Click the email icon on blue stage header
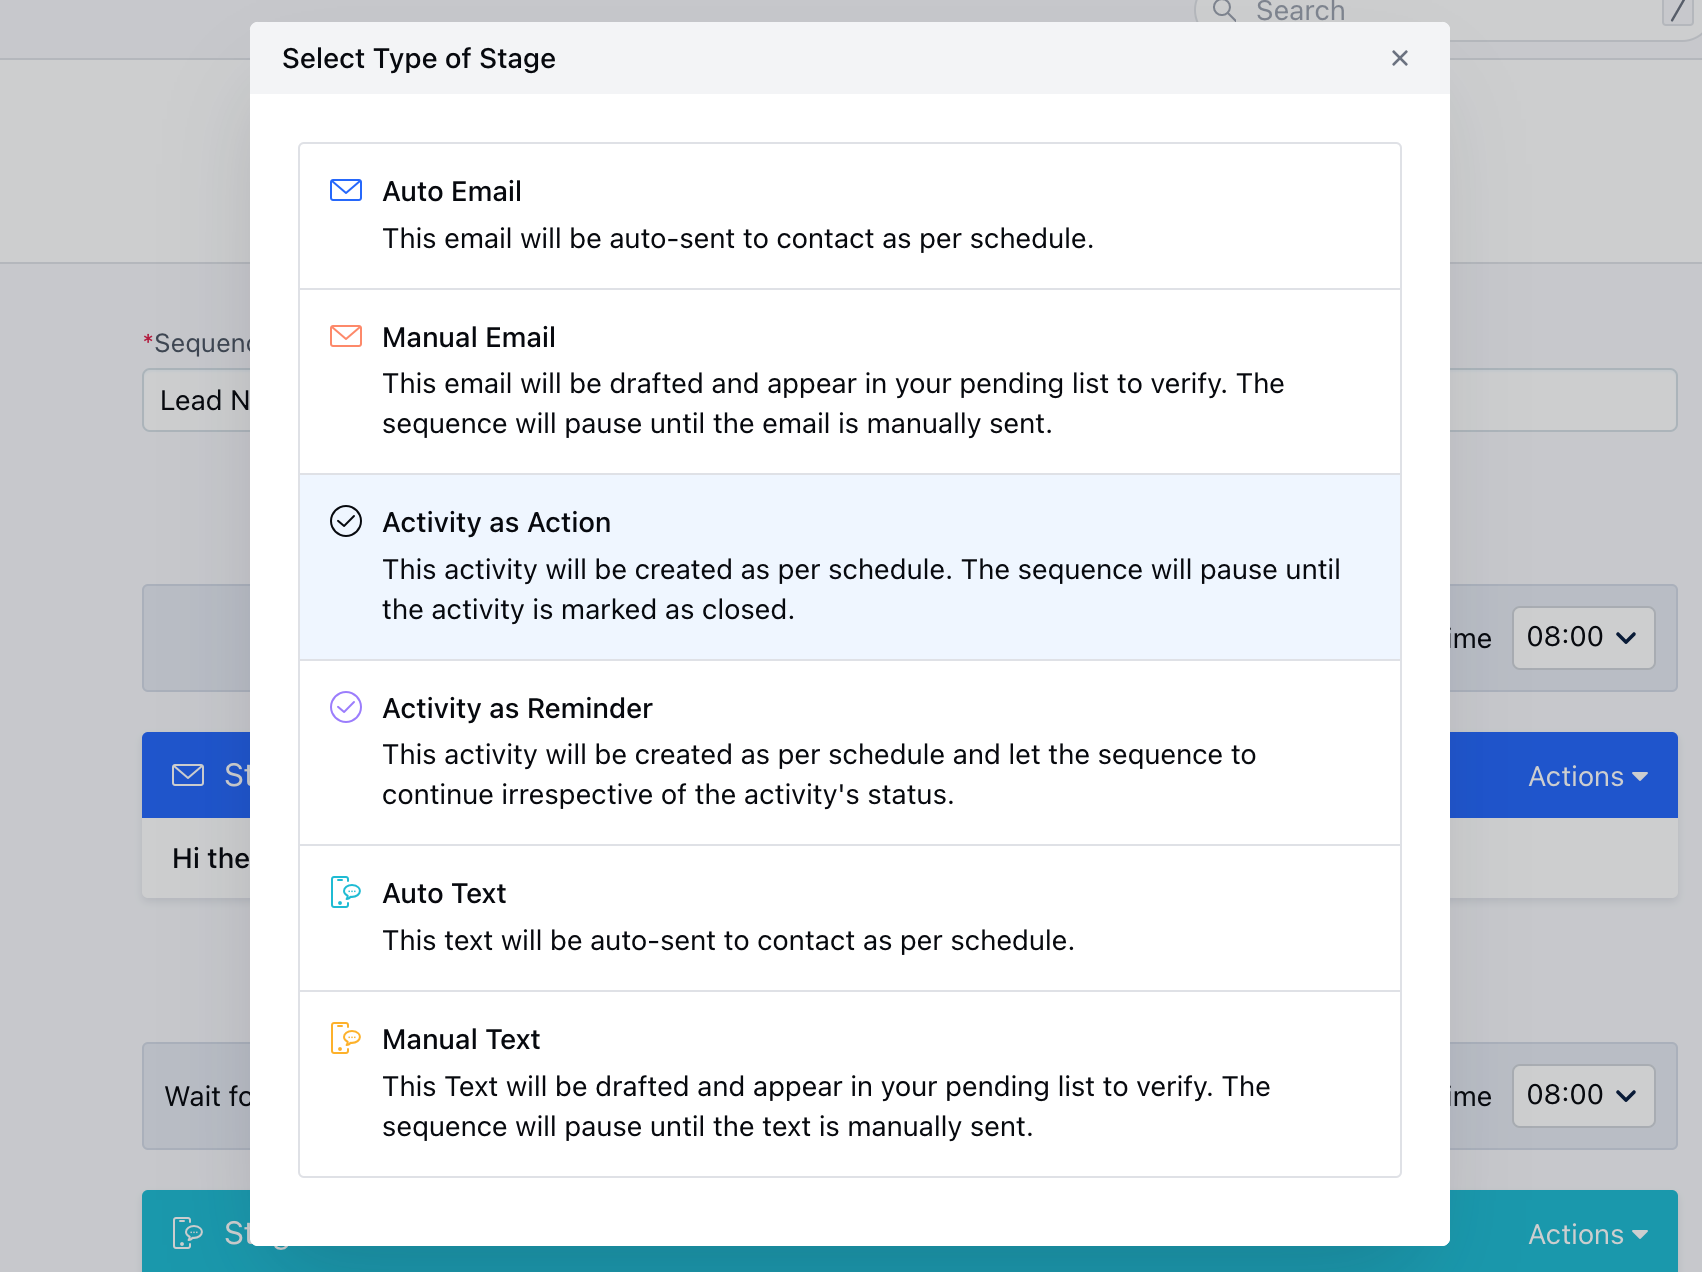Viewport: 1702px width, 1272px height. point(188,775)
